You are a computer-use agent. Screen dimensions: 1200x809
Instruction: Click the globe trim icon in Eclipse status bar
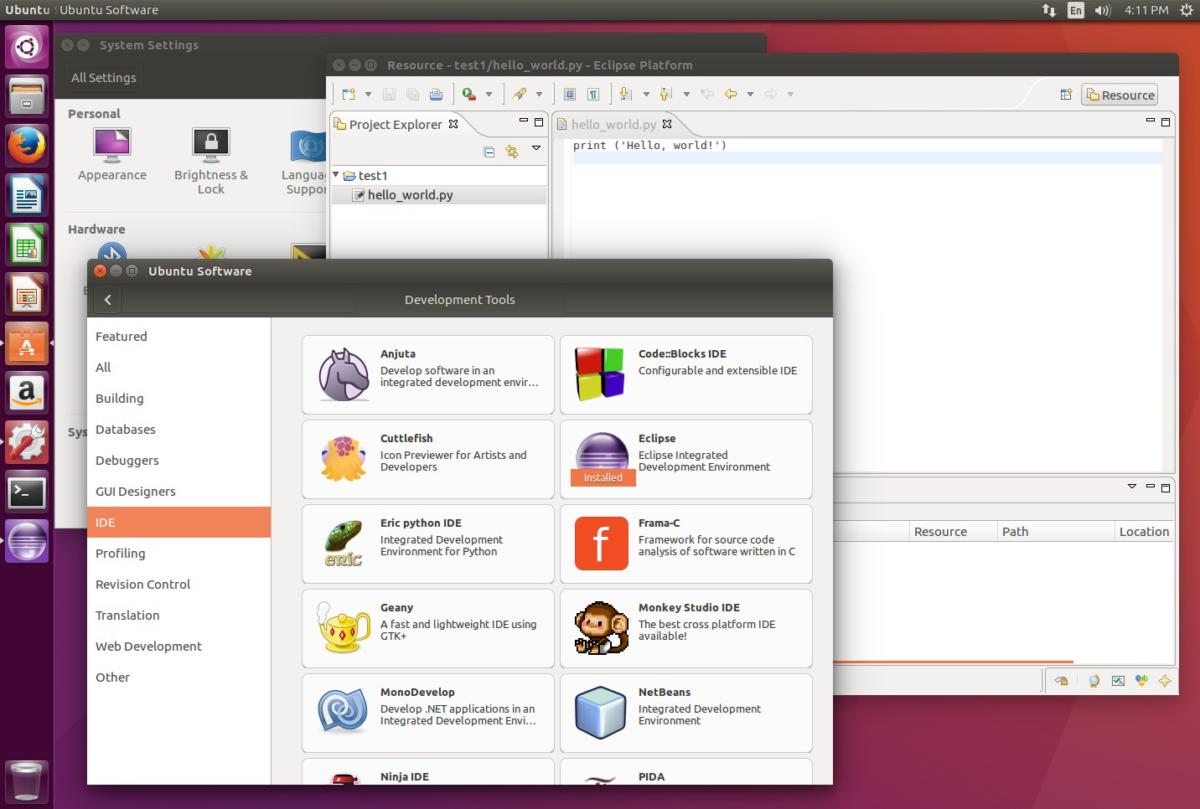[1094, 681]
